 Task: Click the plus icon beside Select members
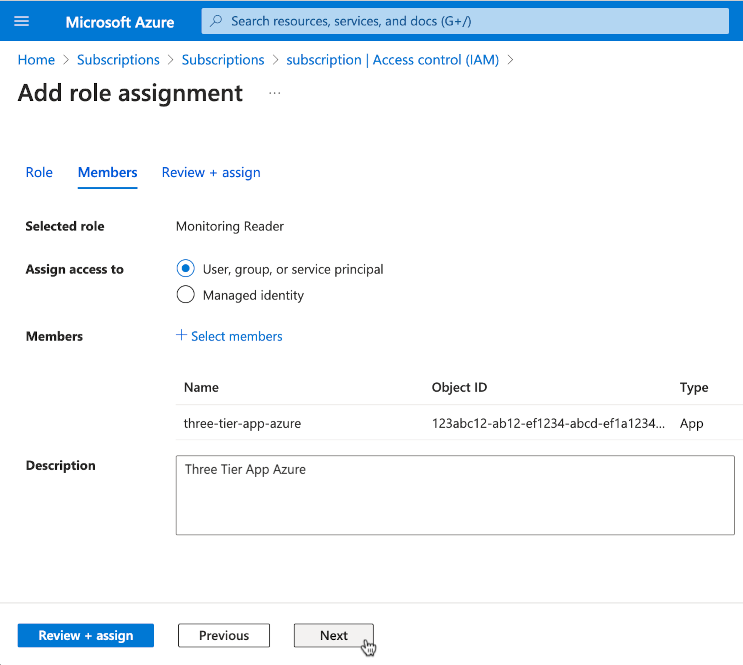click(x=181, y=336)
